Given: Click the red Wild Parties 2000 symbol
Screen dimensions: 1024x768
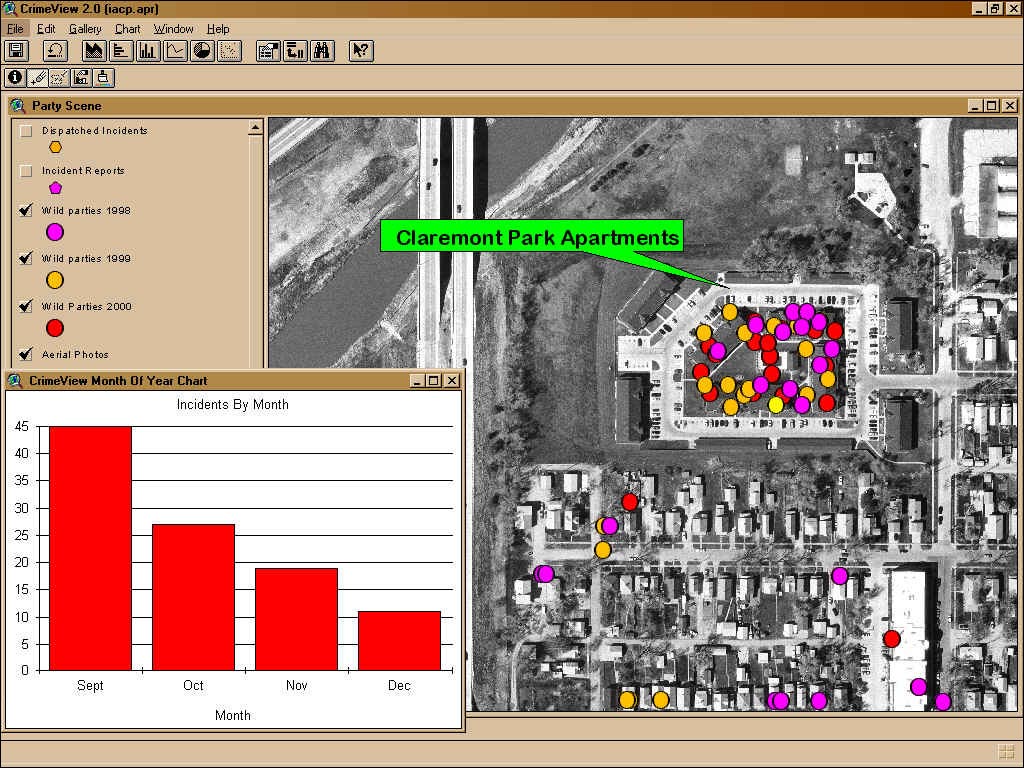Looking at the screenshot, I should coord(55,328).
